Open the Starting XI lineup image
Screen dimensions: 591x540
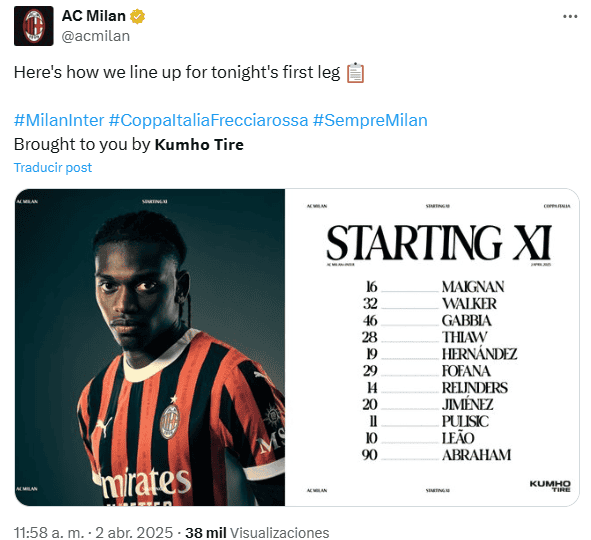click(432, 347)
